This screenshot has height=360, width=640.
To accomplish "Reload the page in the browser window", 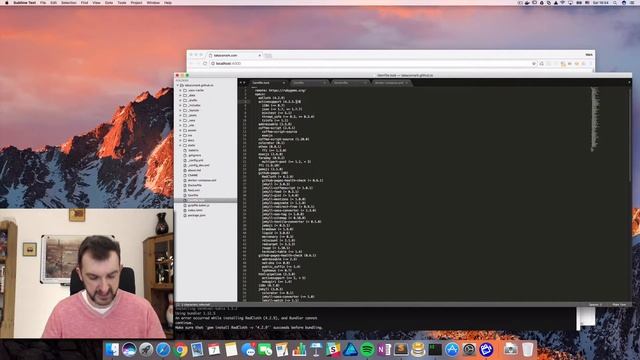I will point(205,64).
